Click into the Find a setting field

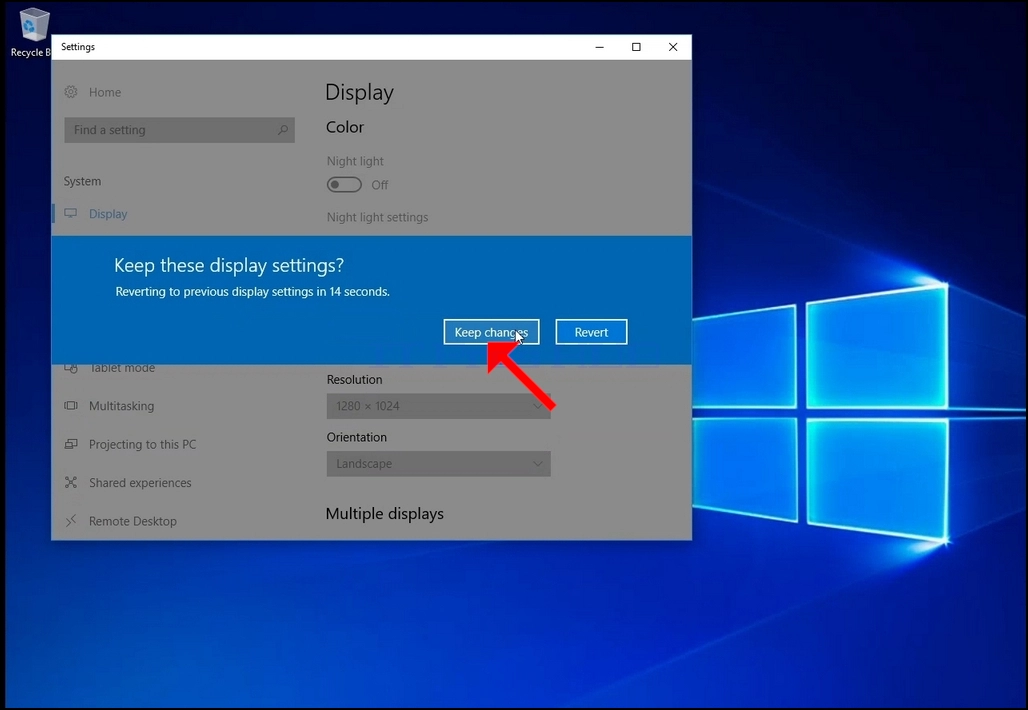pos(179,130)
